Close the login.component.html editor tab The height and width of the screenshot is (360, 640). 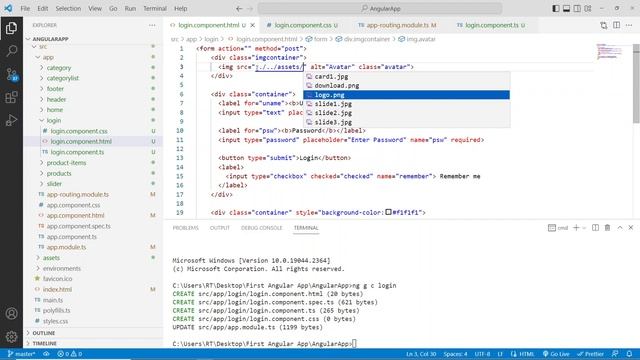(x=253, y=25)
